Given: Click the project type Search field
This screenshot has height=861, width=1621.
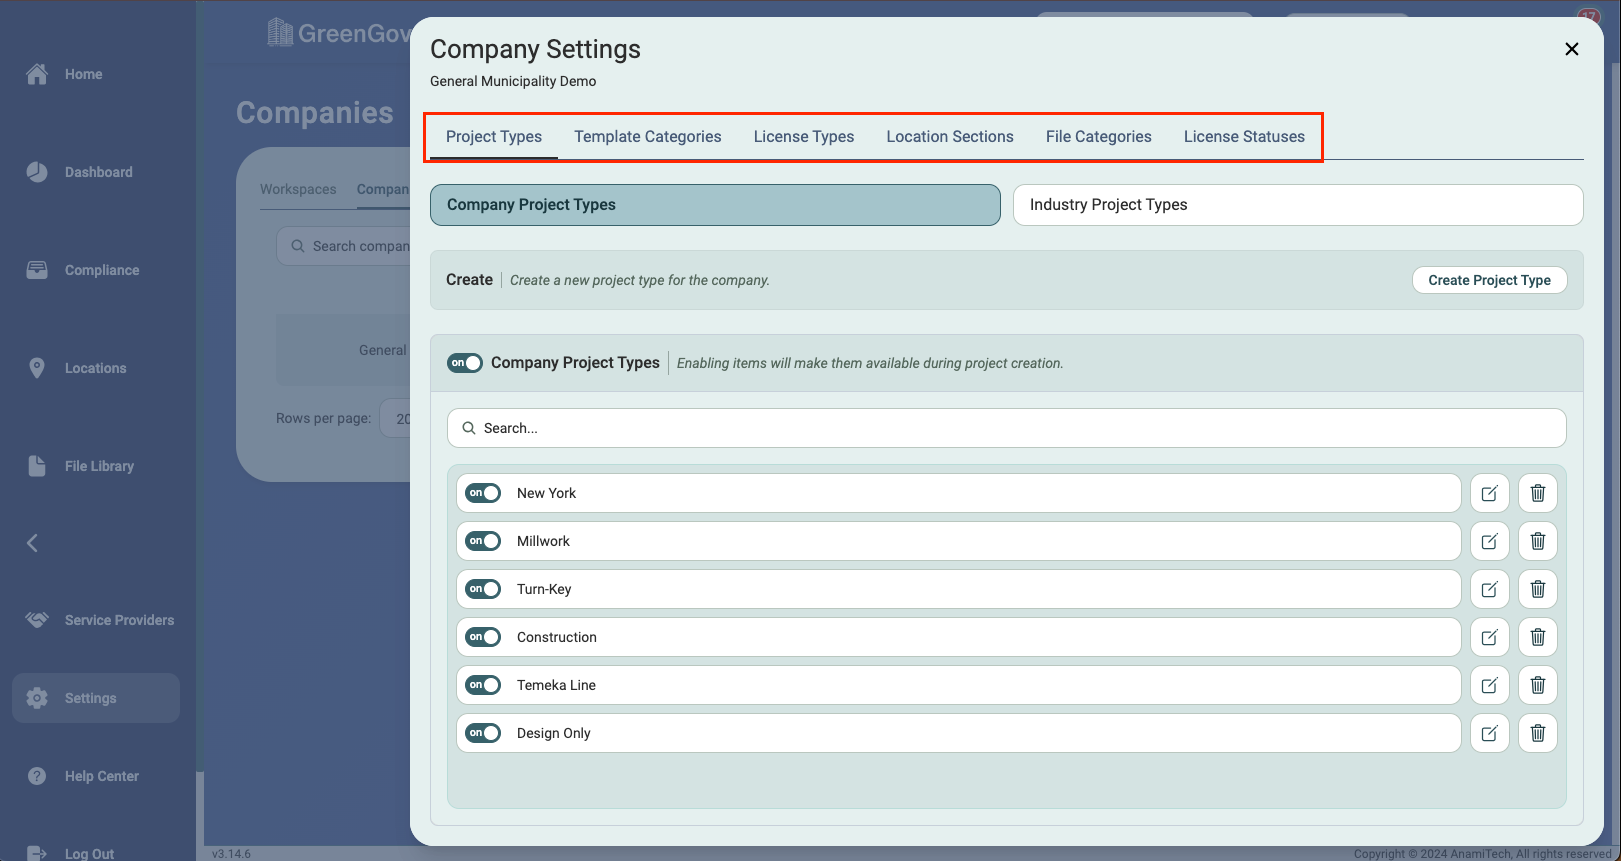Looking at the screenshot, I should (x=1006, y=428).
